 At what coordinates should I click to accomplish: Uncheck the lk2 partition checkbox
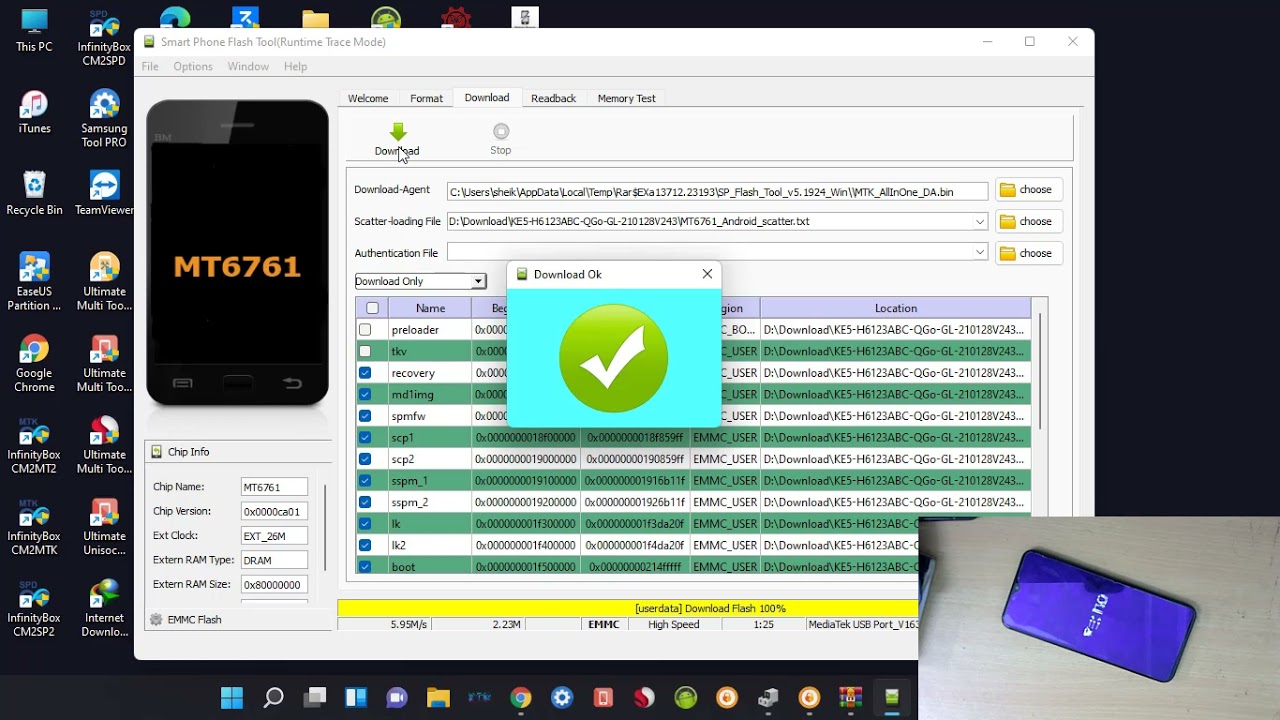click(365, 545)
